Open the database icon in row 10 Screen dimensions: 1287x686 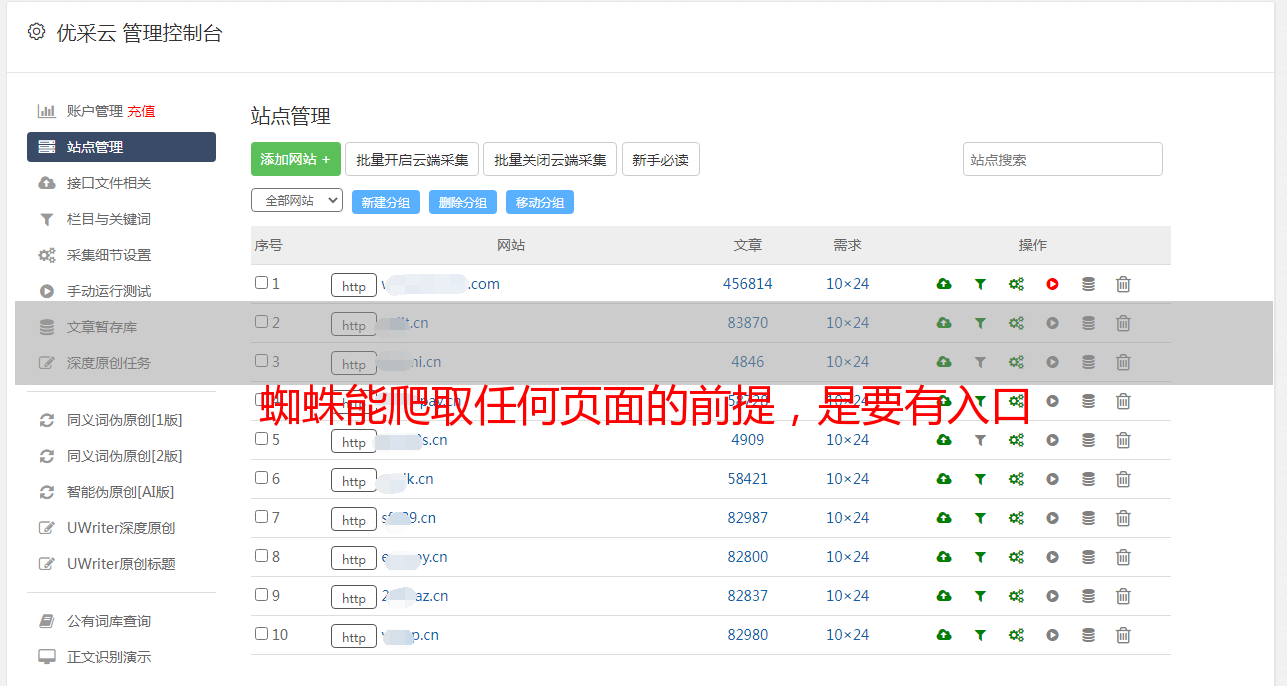(x=1088, y=635)
